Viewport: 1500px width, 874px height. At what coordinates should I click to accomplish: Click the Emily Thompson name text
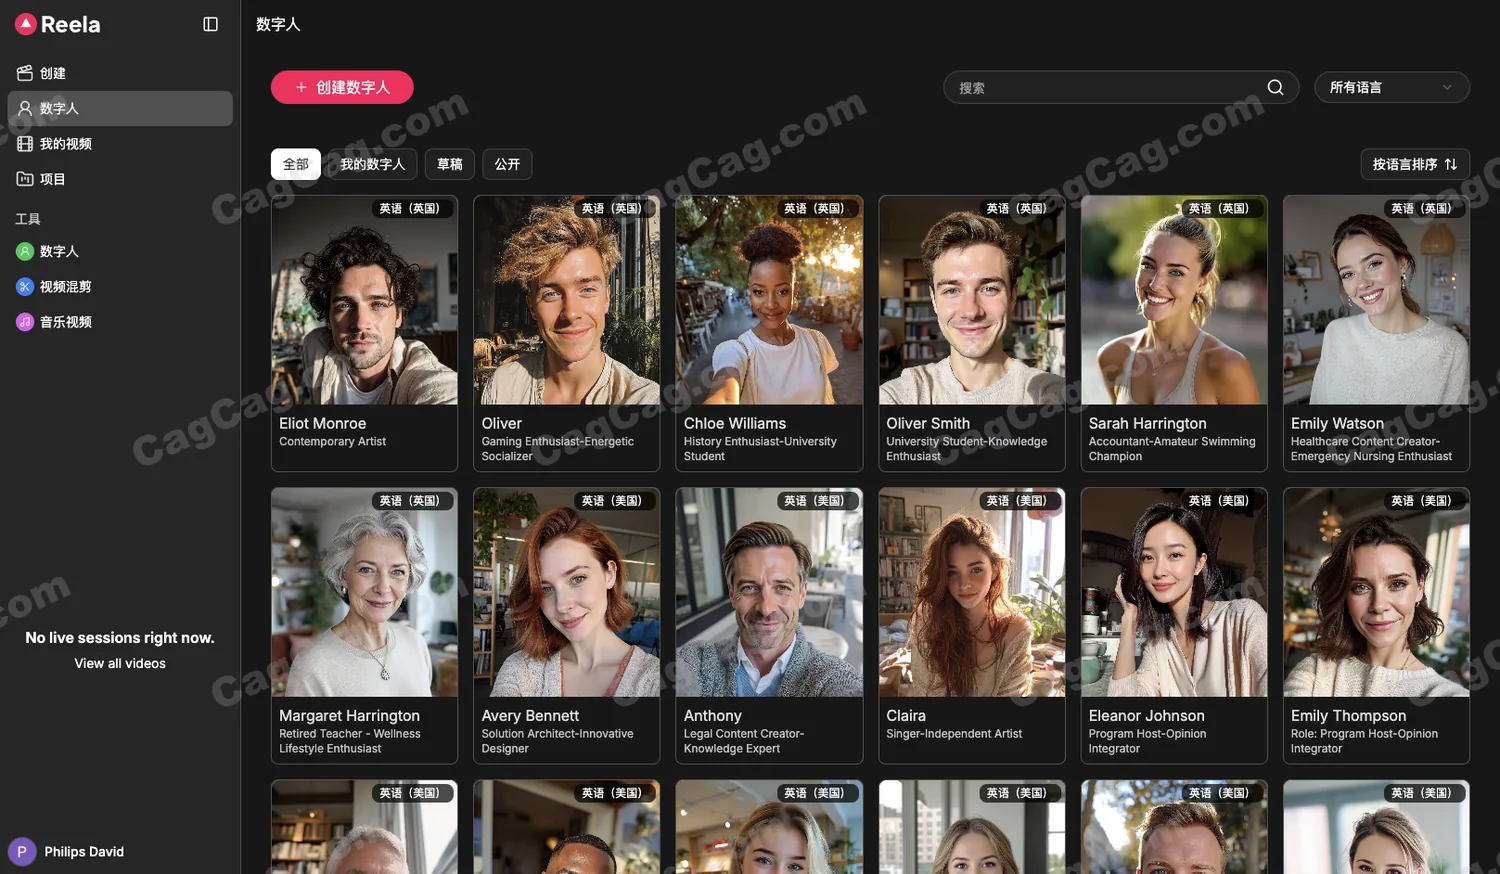(x=1349, y=716)
